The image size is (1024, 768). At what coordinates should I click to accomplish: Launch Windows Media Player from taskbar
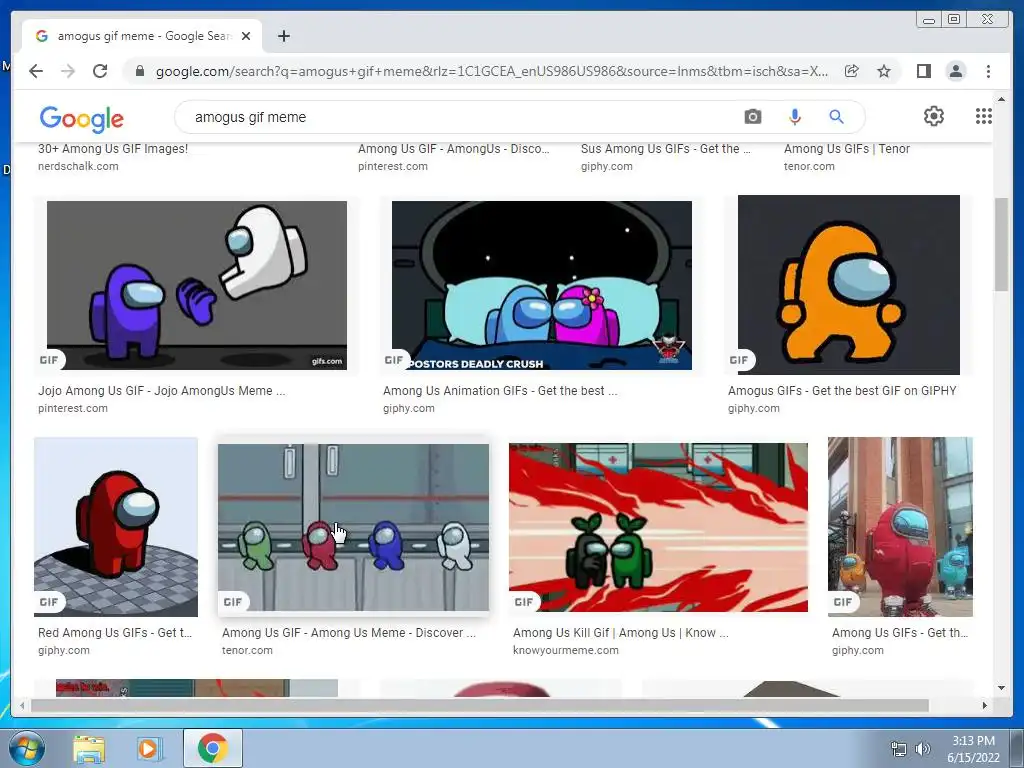click(150, 749)
